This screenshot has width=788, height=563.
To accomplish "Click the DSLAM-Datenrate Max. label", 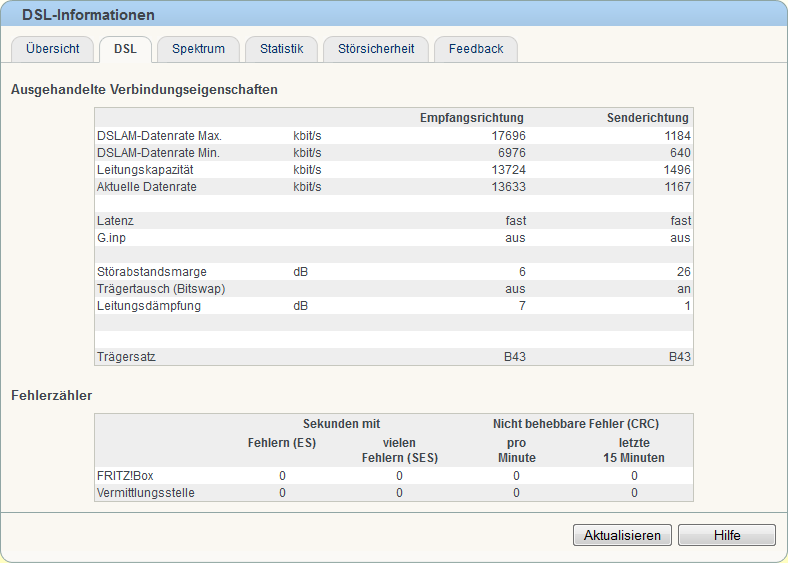I will coord(159,136).
